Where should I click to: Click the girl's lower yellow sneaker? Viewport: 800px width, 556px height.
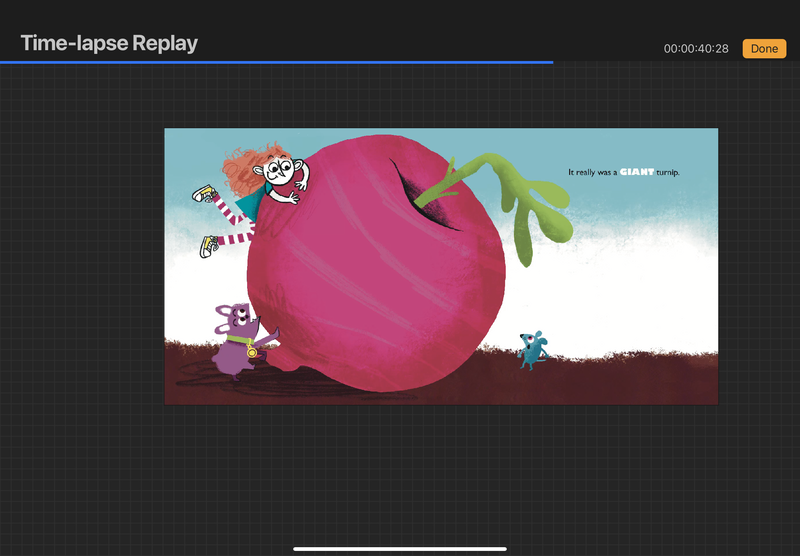(x=209, y=245)
